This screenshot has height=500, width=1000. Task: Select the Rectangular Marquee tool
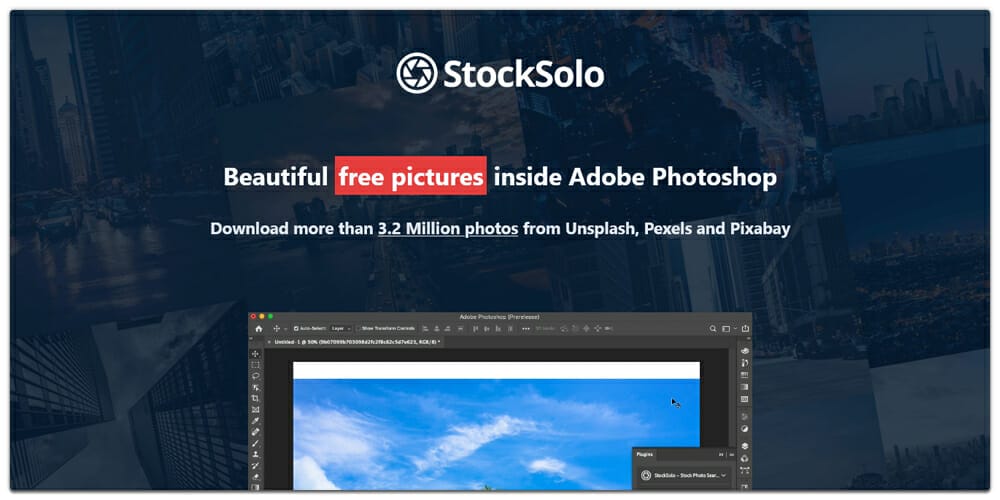255,365
